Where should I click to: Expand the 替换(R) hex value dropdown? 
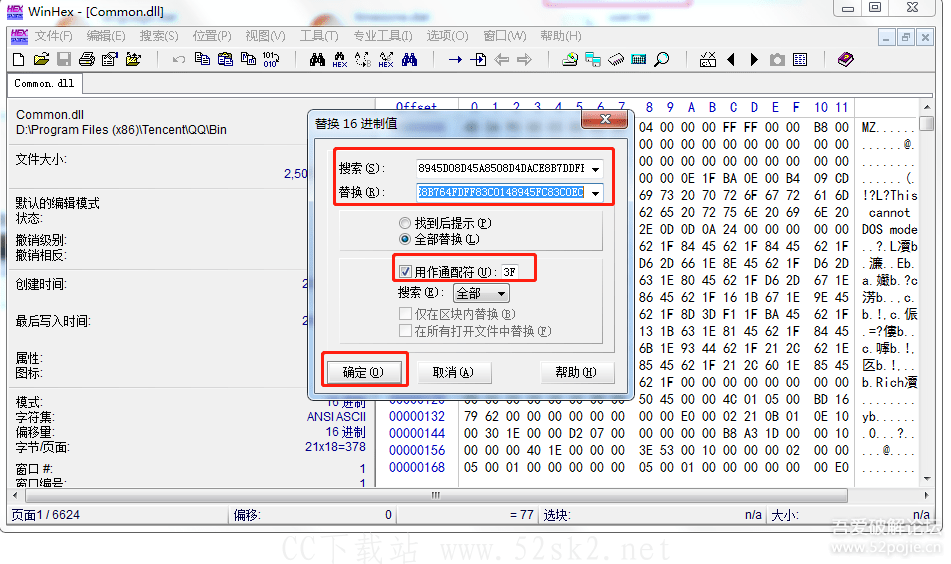coord(596,193)
